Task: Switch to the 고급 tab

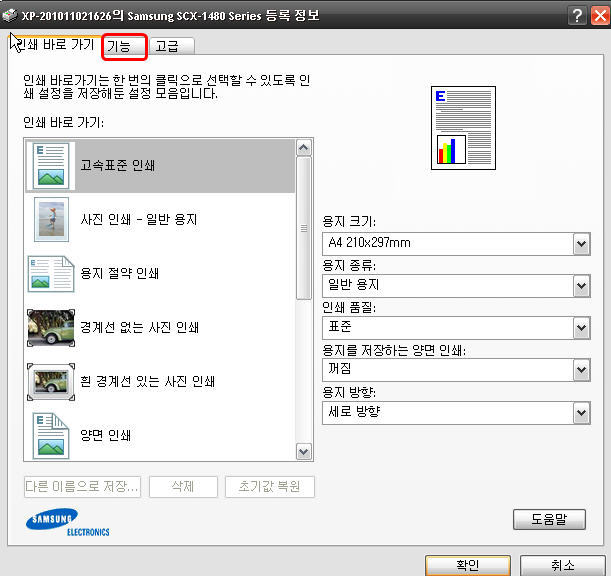Action: (167, 45)
